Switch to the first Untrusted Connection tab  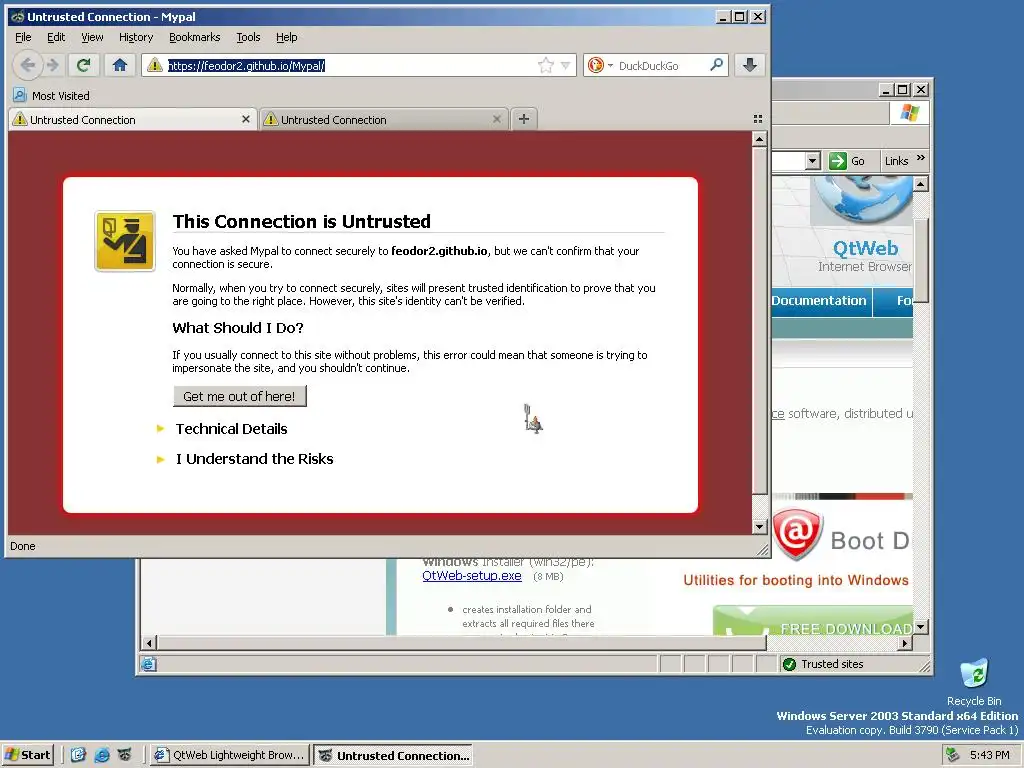tap(133, 120)
